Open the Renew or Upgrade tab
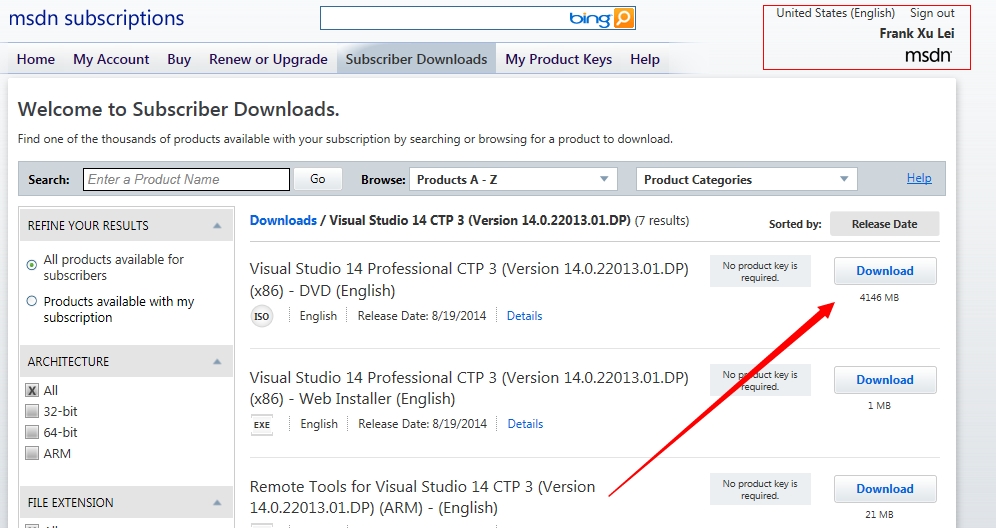This screenshot has height=528, width=996. (268, 59)
